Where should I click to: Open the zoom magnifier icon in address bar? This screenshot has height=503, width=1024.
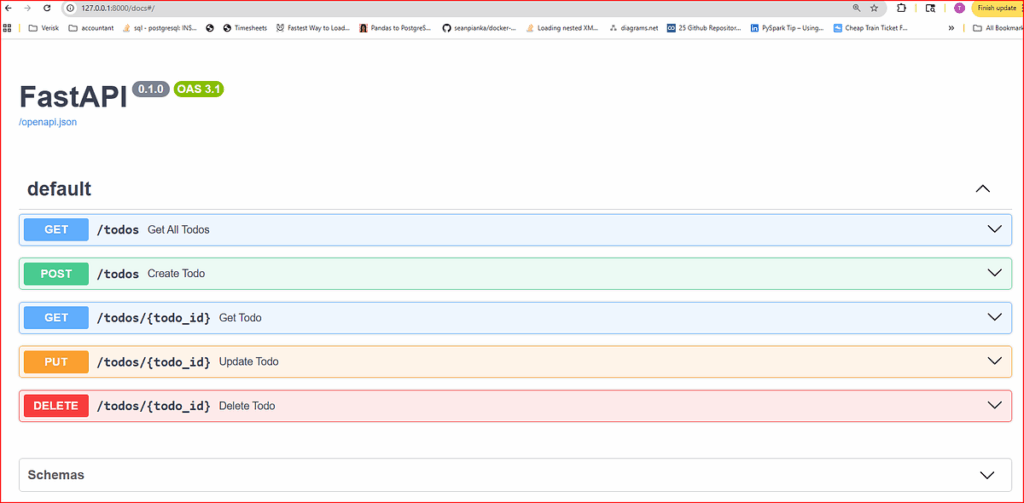(x=857, y=8)
